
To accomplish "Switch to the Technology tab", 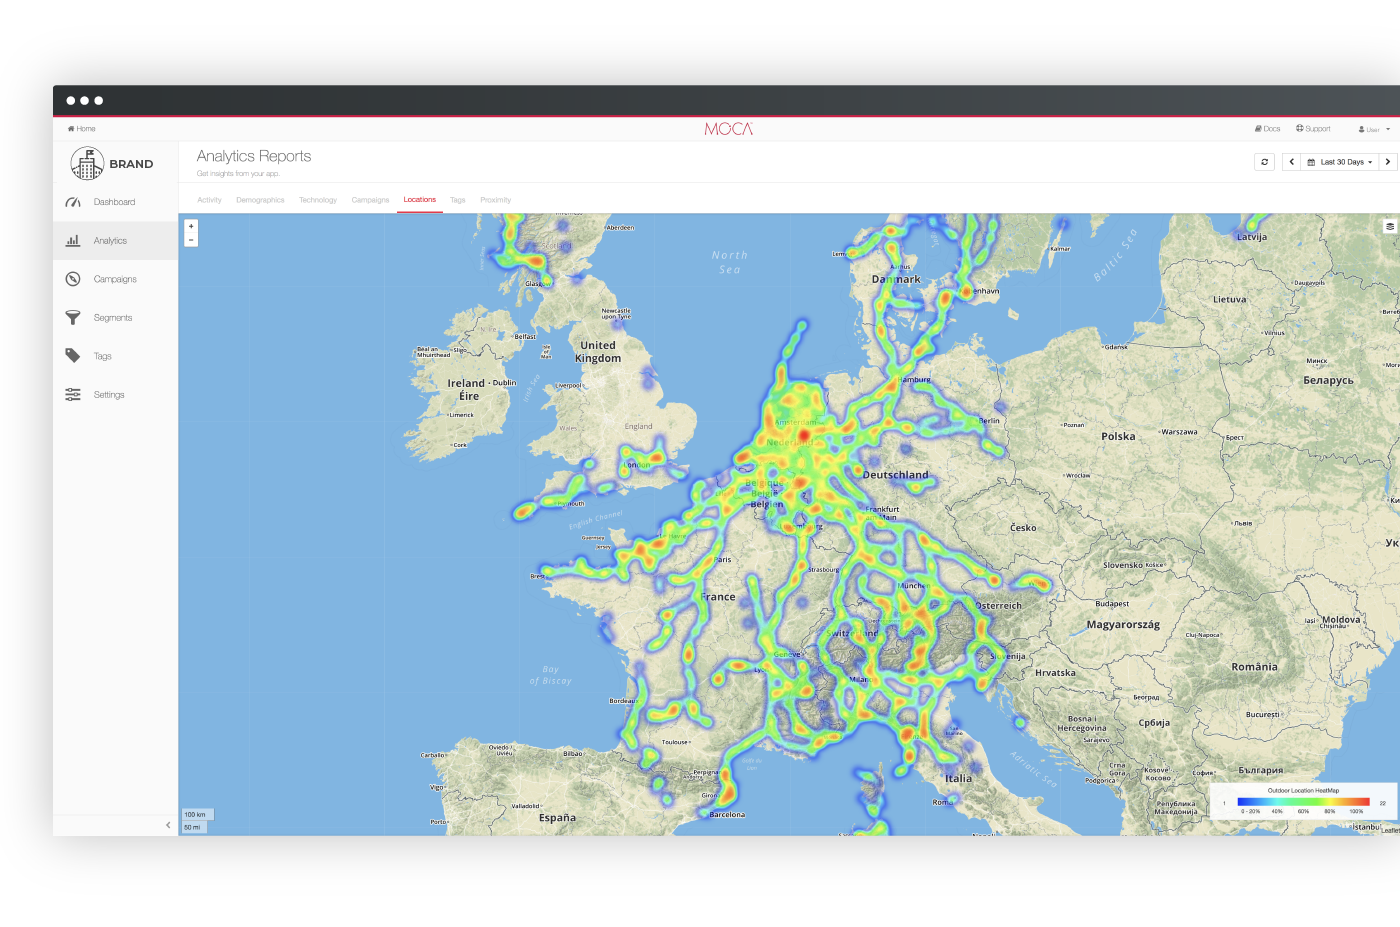I will click(x=318, y=200).
